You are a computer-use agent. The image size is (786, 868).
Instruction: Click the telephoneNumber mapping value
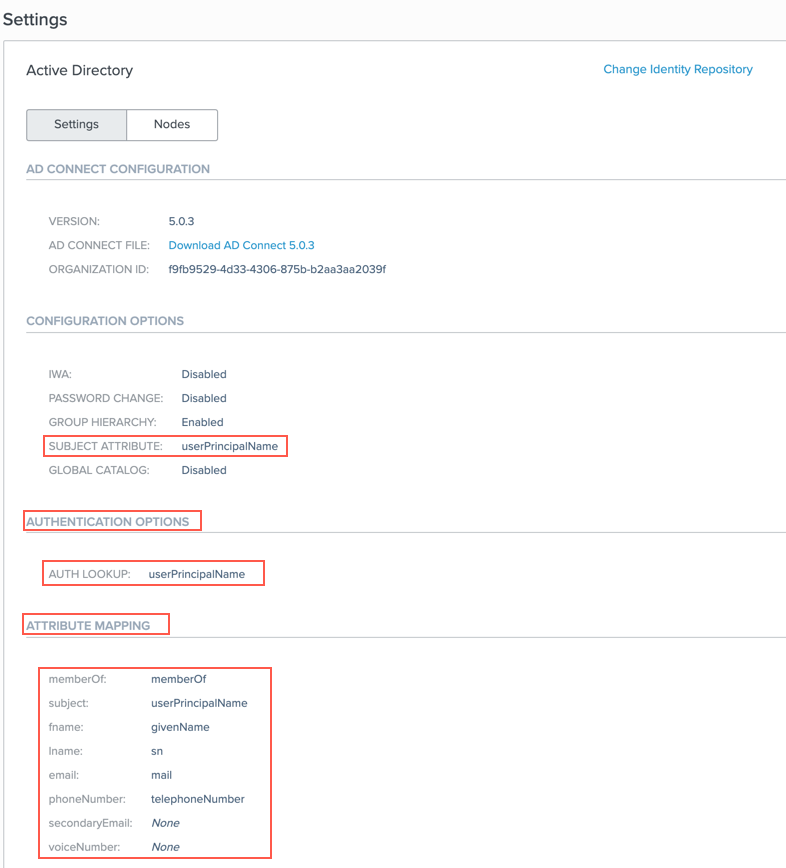click(x=197, y=799)
